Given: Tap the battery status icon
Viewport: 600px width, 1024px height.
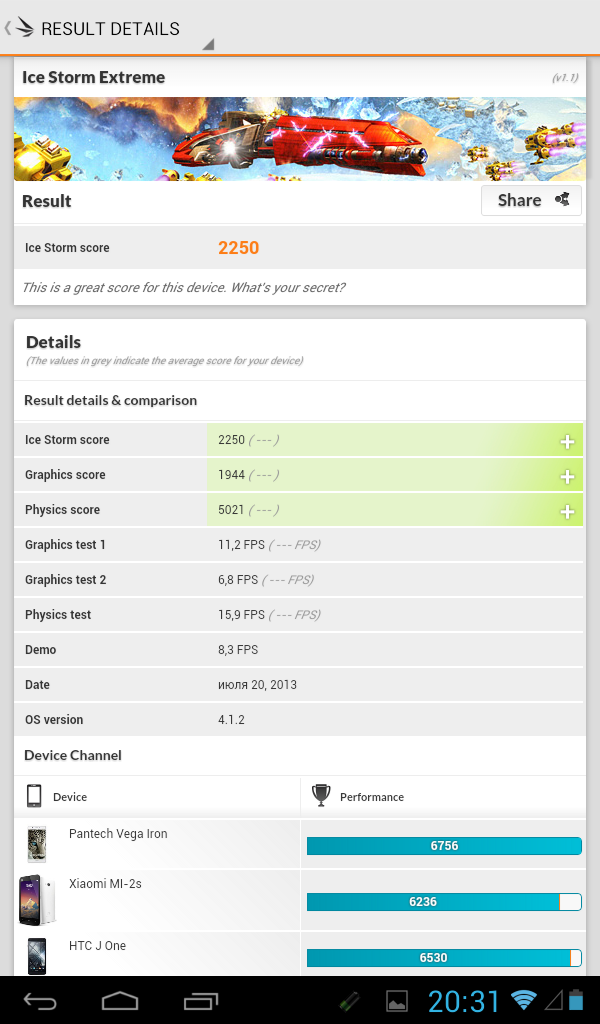Looking at the screenshot, I should pyautogui.click(x=576, y=1000).
